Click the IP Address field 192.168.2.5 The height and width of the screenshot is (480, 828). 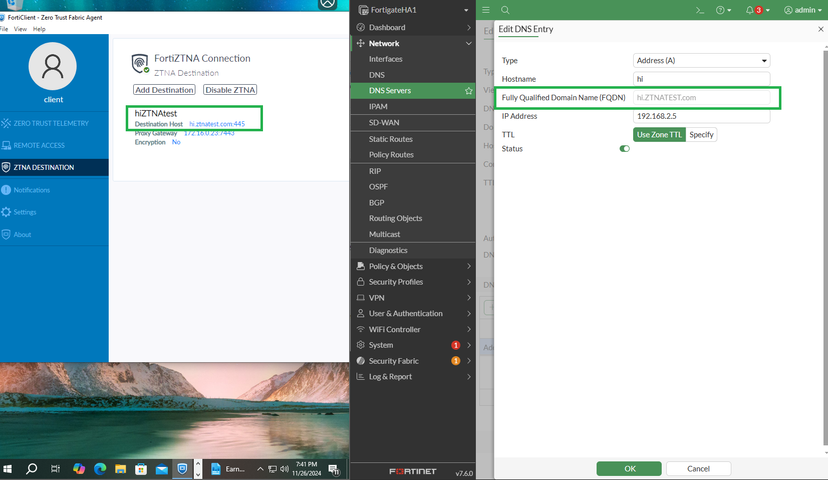[701, 116]
